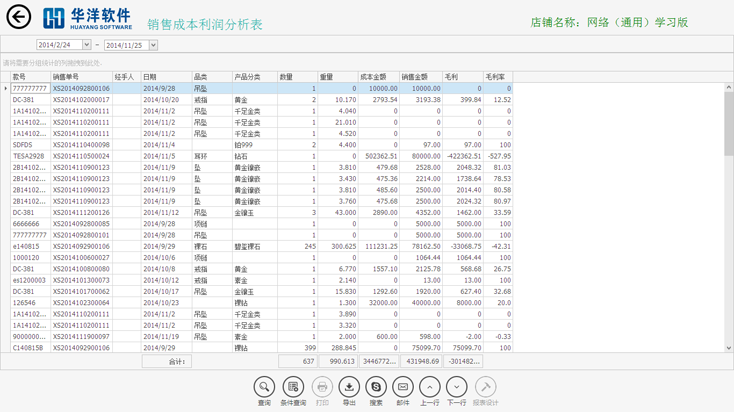Sort by the 销售金额 column header
734x412 pixels.
tap(421, 77)
